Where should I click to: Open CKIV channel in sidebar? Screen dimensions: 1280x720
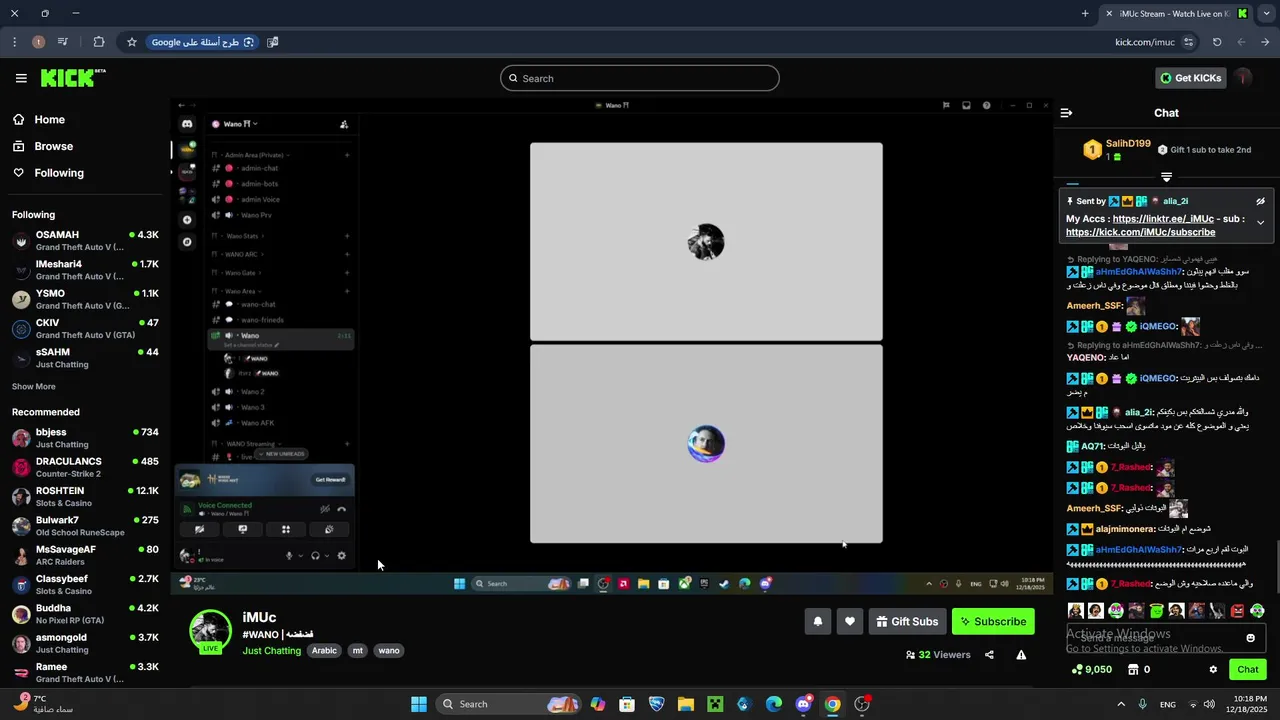tap(85, 329)
